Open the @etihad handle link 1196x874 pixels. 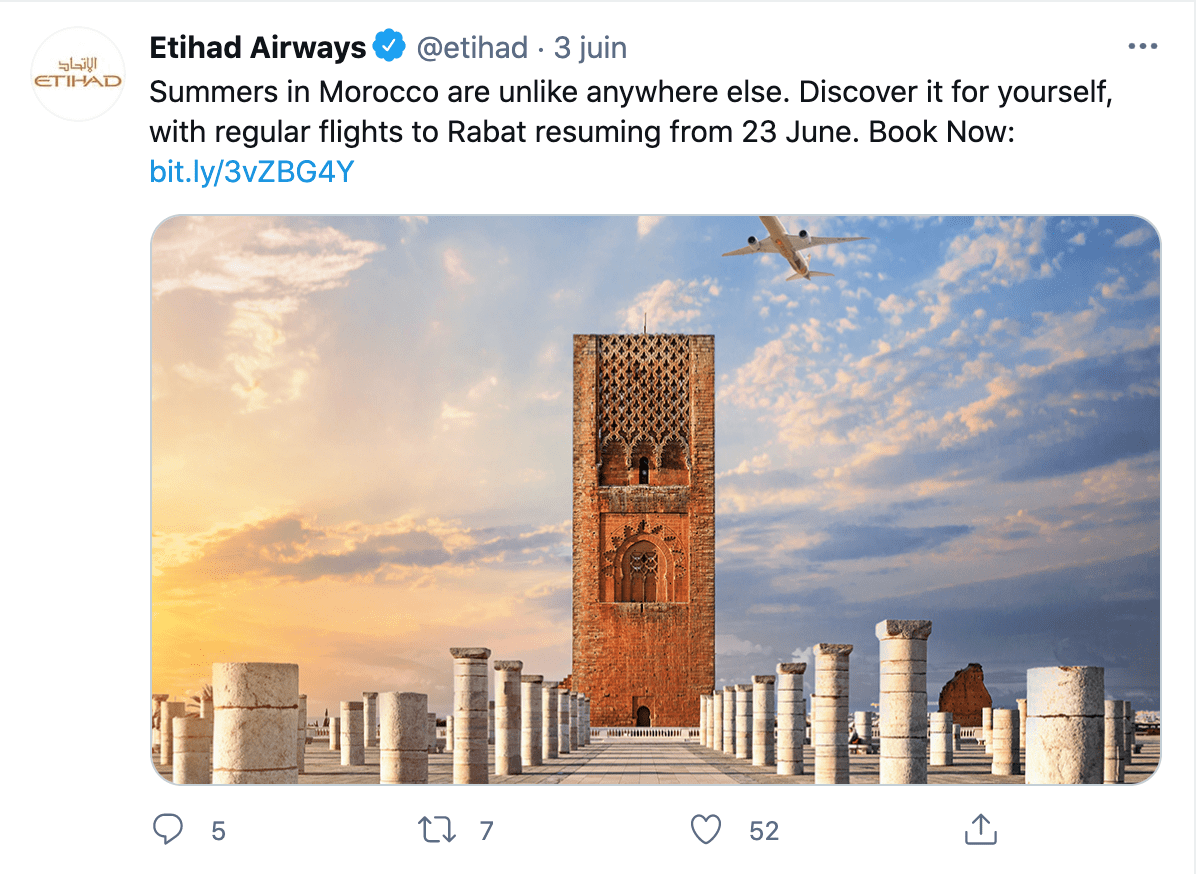pyautogui.click(x=471, y=47)
